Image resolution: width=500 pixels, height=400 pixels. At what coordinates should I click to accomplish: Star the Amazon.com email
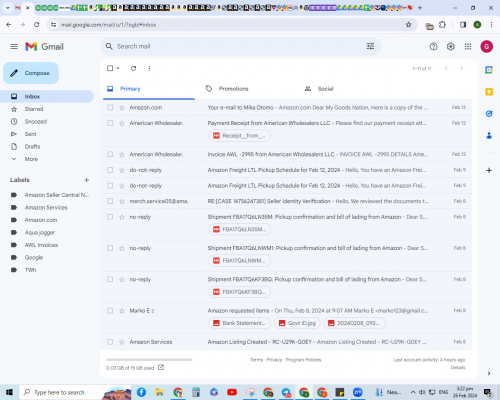pyautogui.click(x=122, y=108)
